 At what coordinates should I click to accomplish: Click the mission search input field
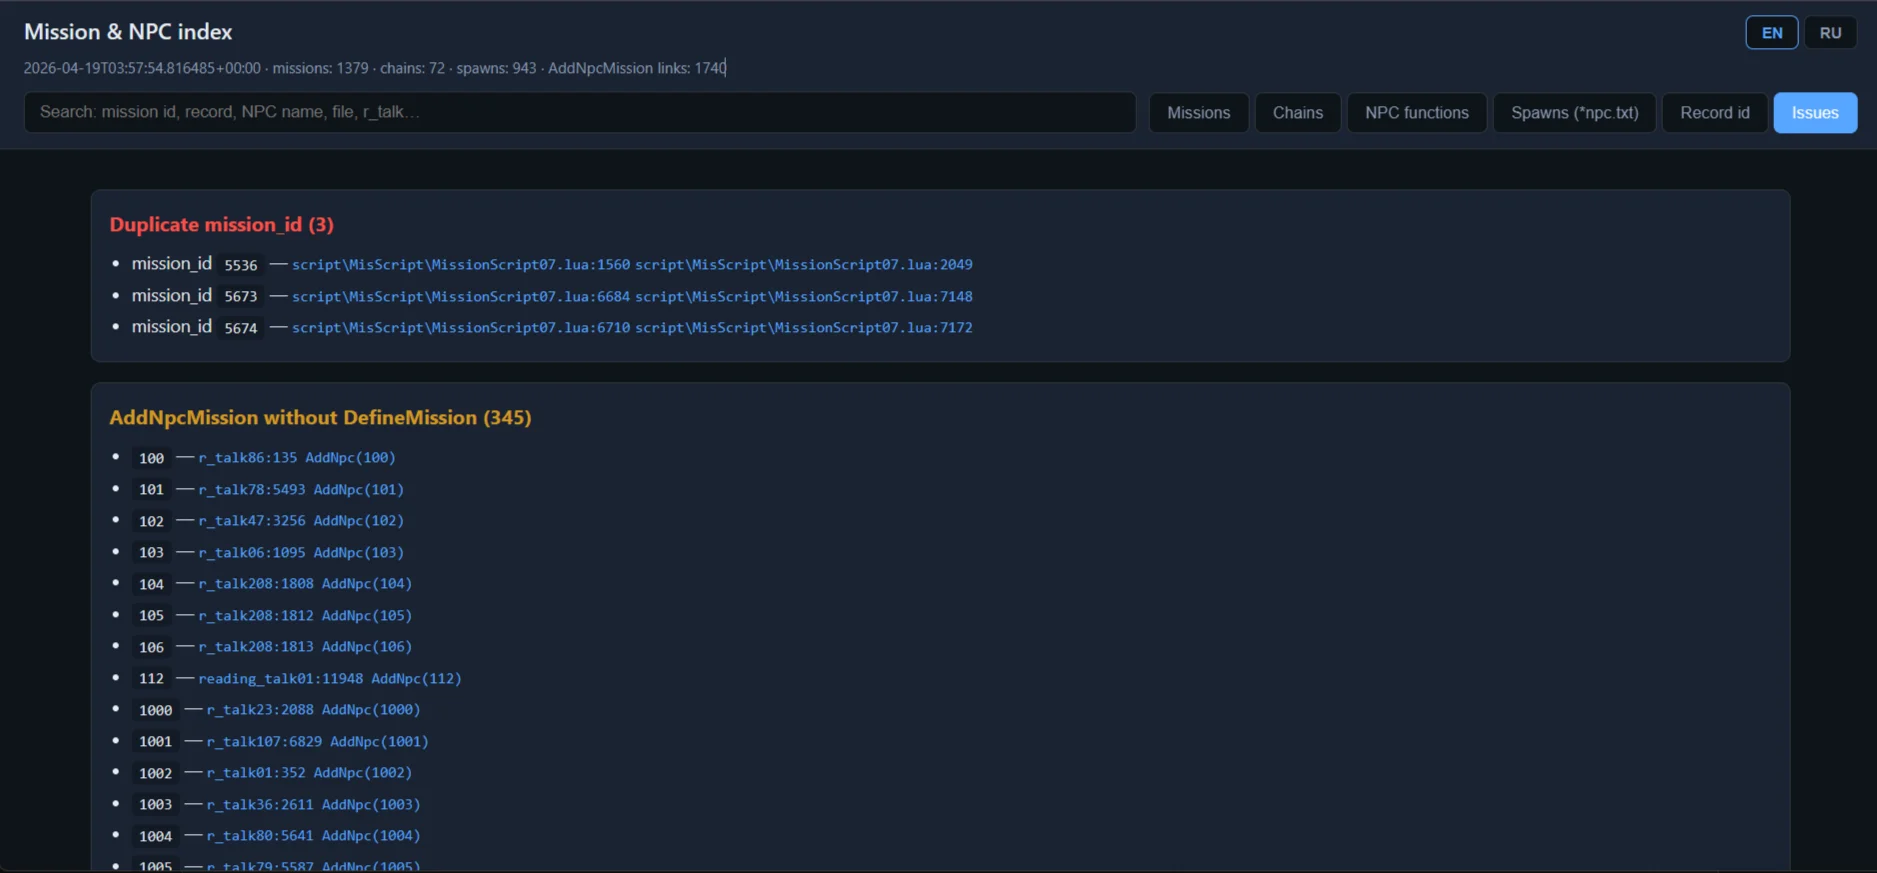[580, 113]
